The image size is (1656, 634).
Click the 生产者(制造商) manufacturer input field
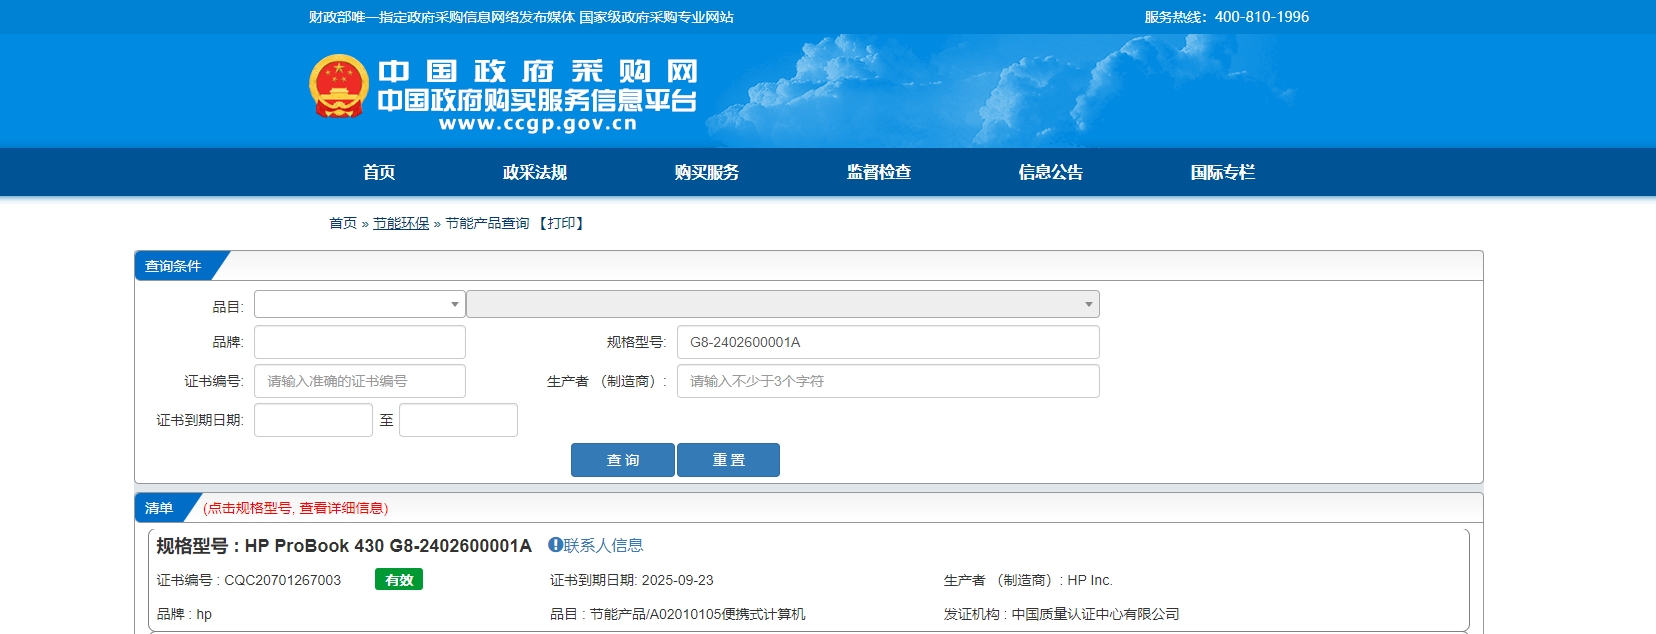pyautogui.click(x=887, y=381)
